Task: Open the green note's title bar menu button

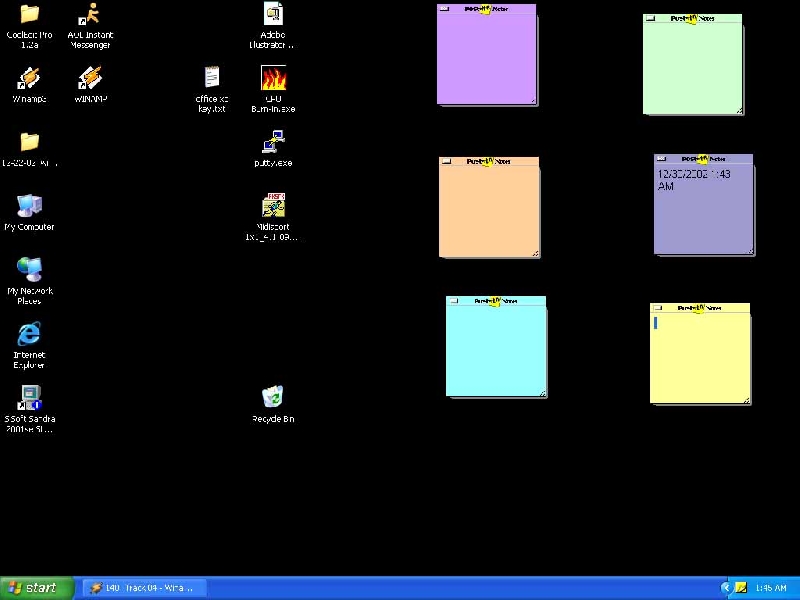Action: 650,19
